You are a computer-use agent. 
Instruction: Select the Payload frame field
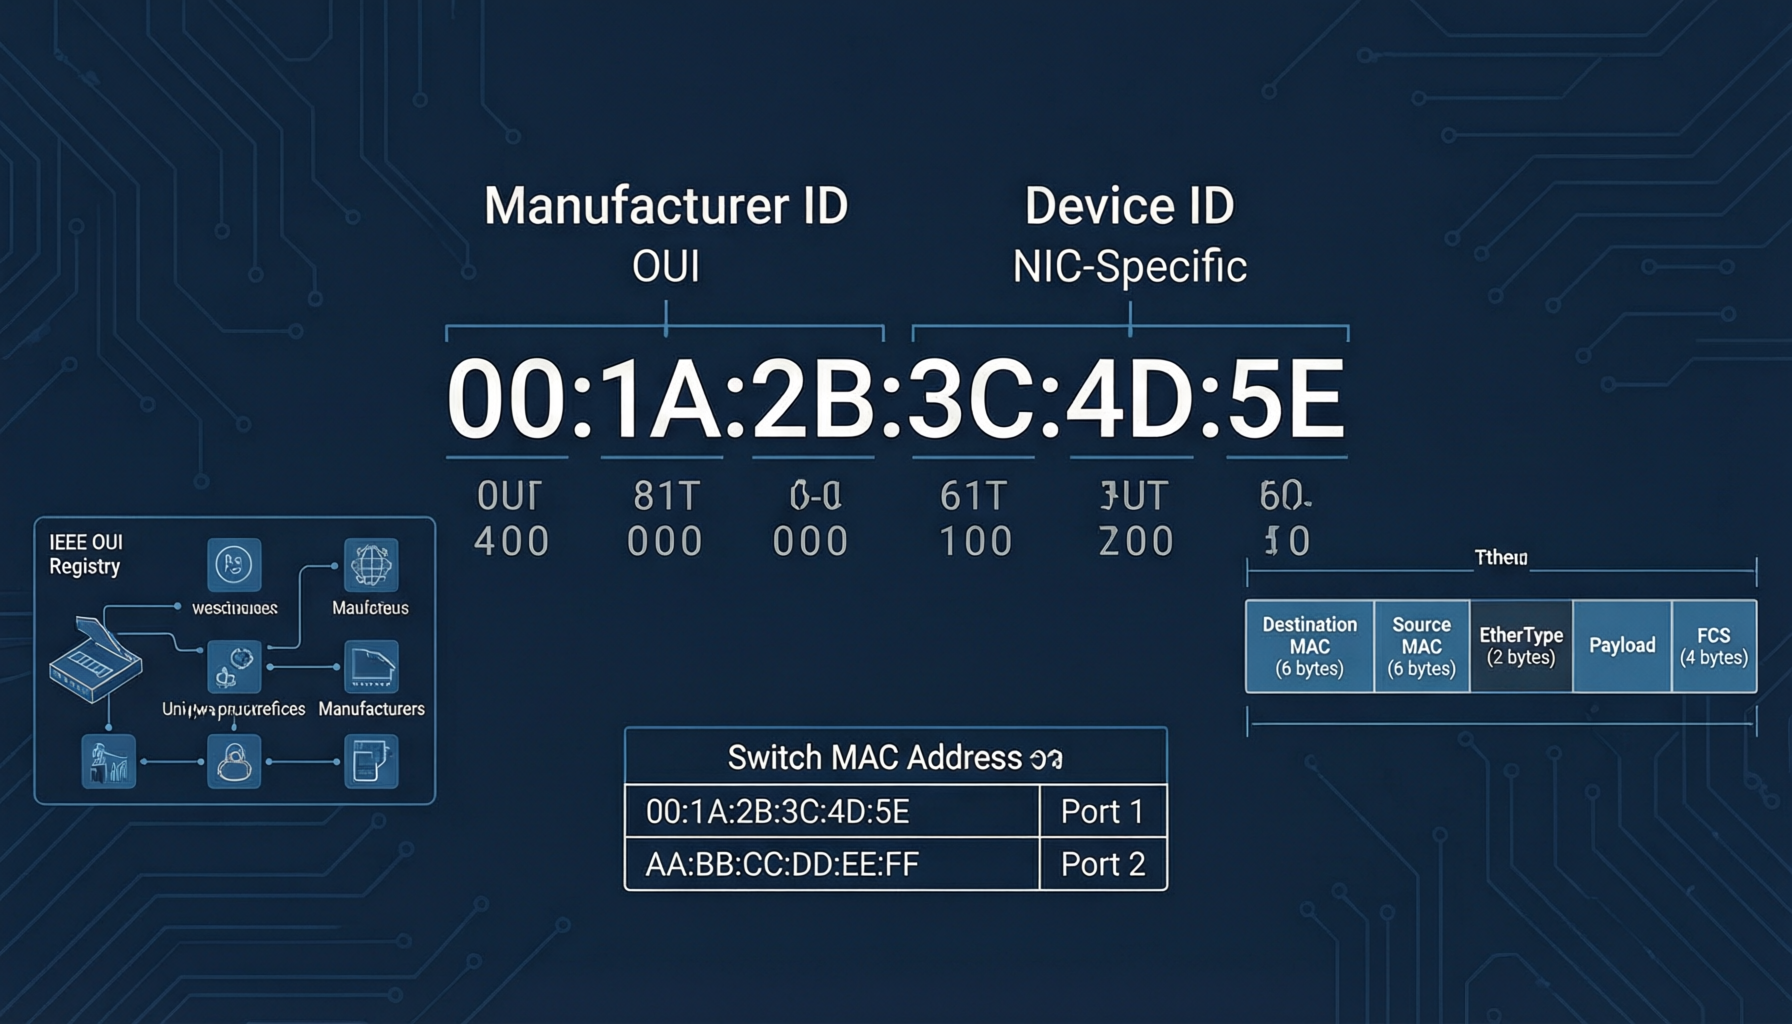point(1622,646)
